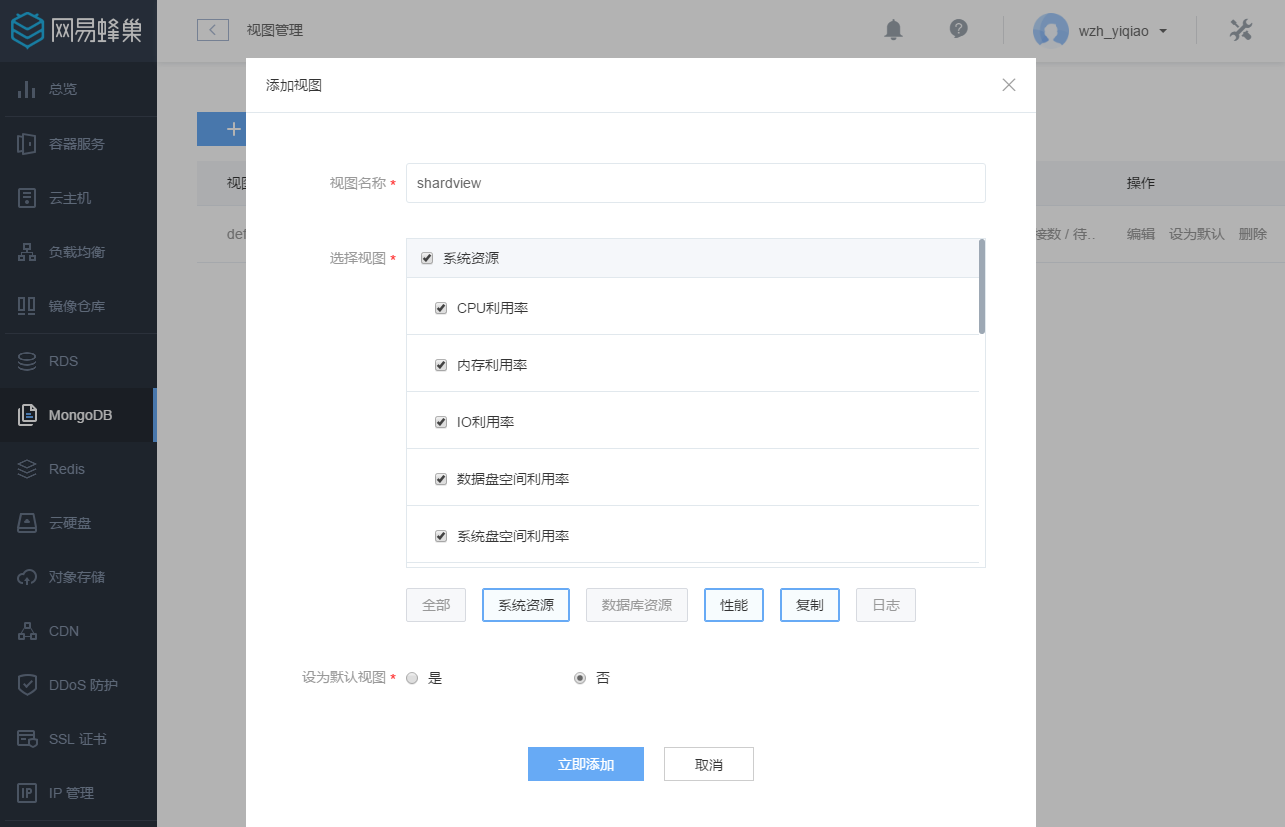Image resolution: width=1285 pixels, height=827 pixels.
Task: Open the Redis sidebar icon
Action: coord(27,468)
